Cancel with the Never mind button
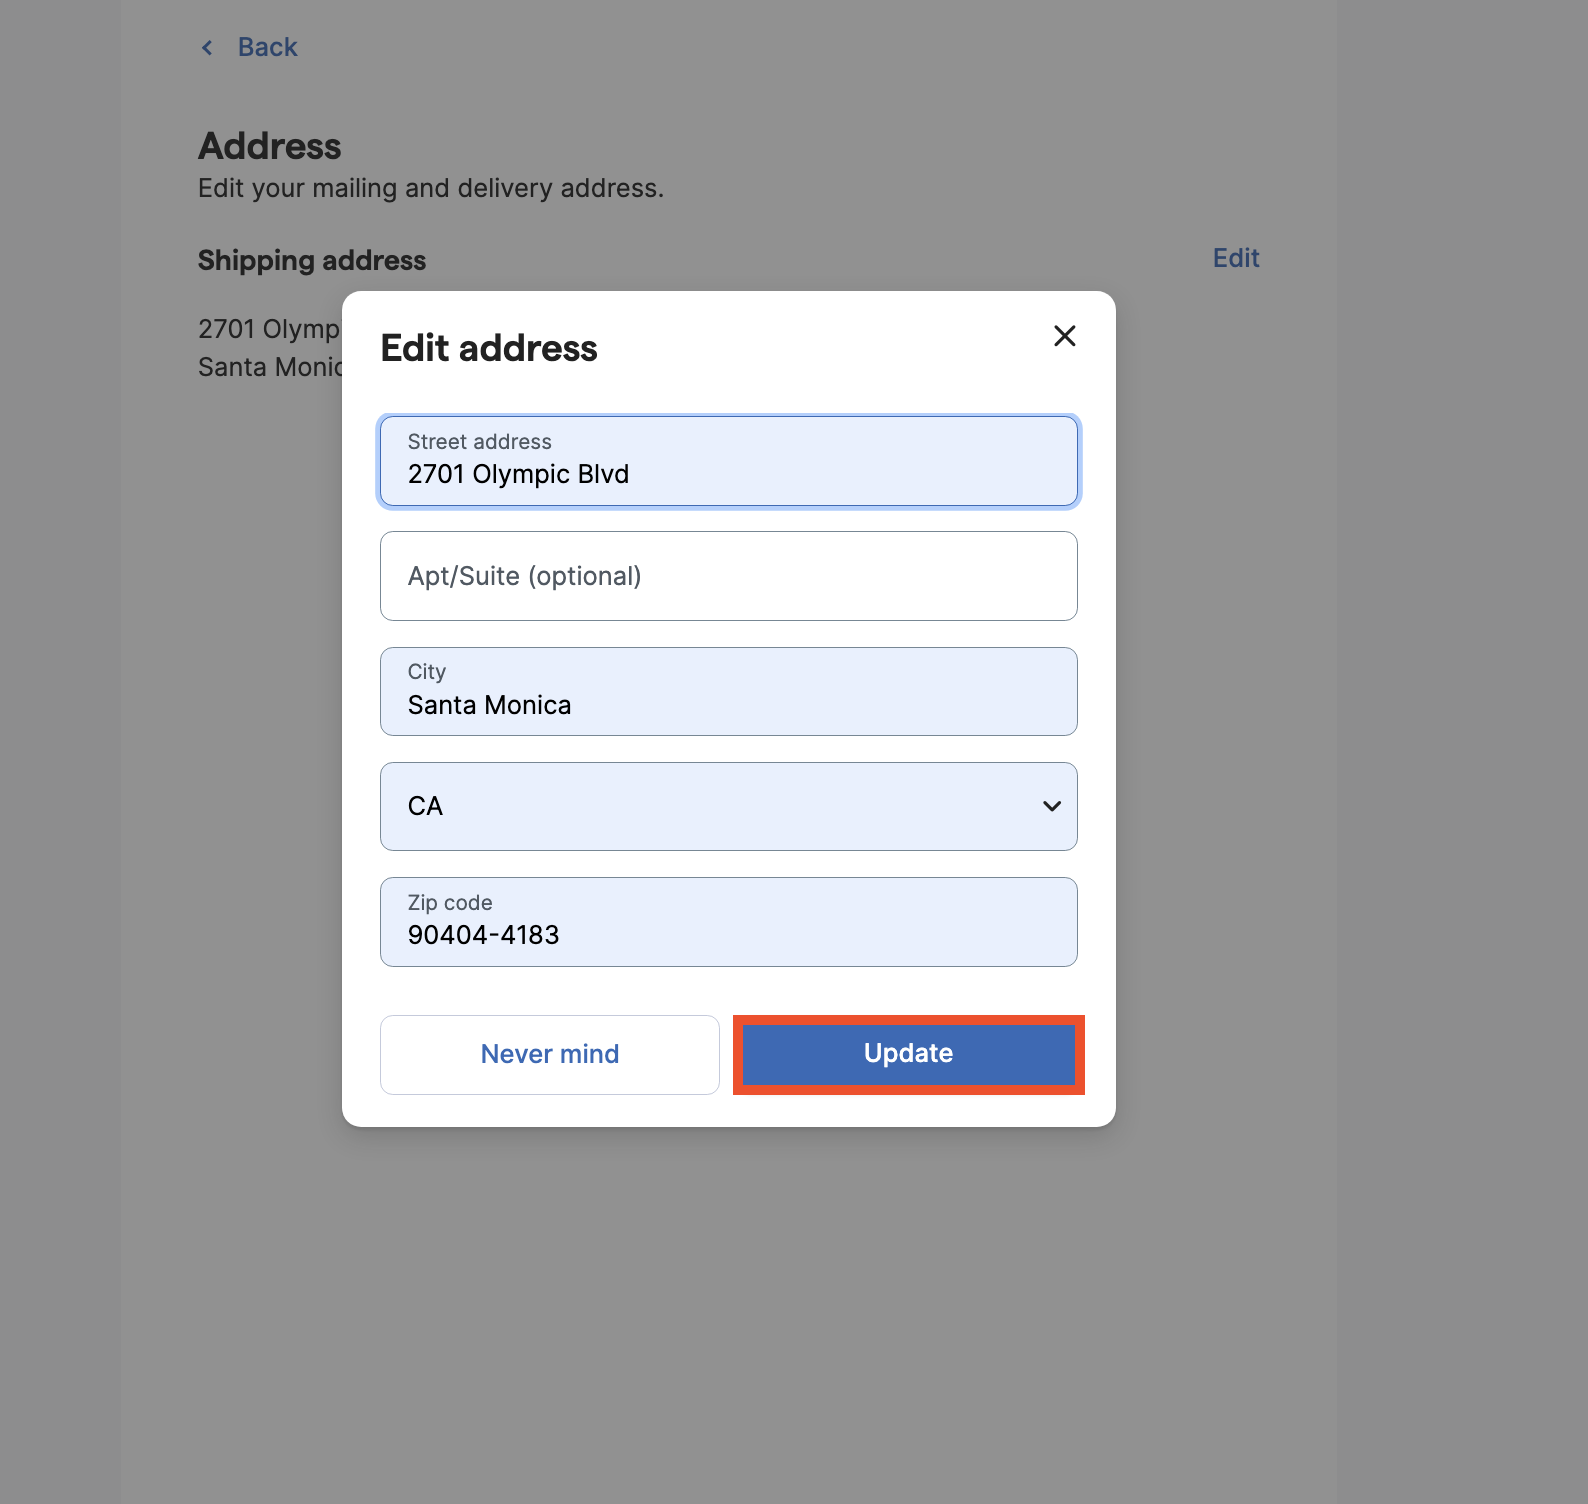This screenshot has height=1504, width=1588. pos(549,1054)
